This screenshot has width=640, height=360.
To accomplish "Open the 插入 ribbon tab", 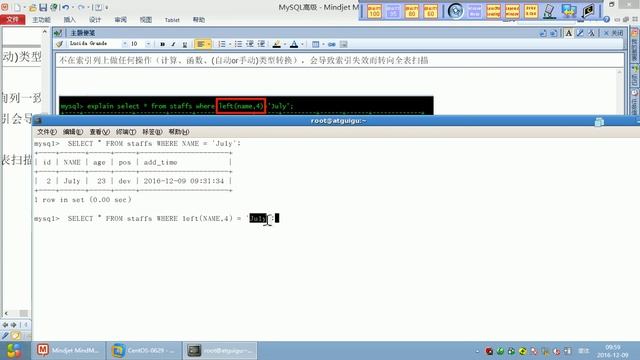I will [x=69, y=20].
